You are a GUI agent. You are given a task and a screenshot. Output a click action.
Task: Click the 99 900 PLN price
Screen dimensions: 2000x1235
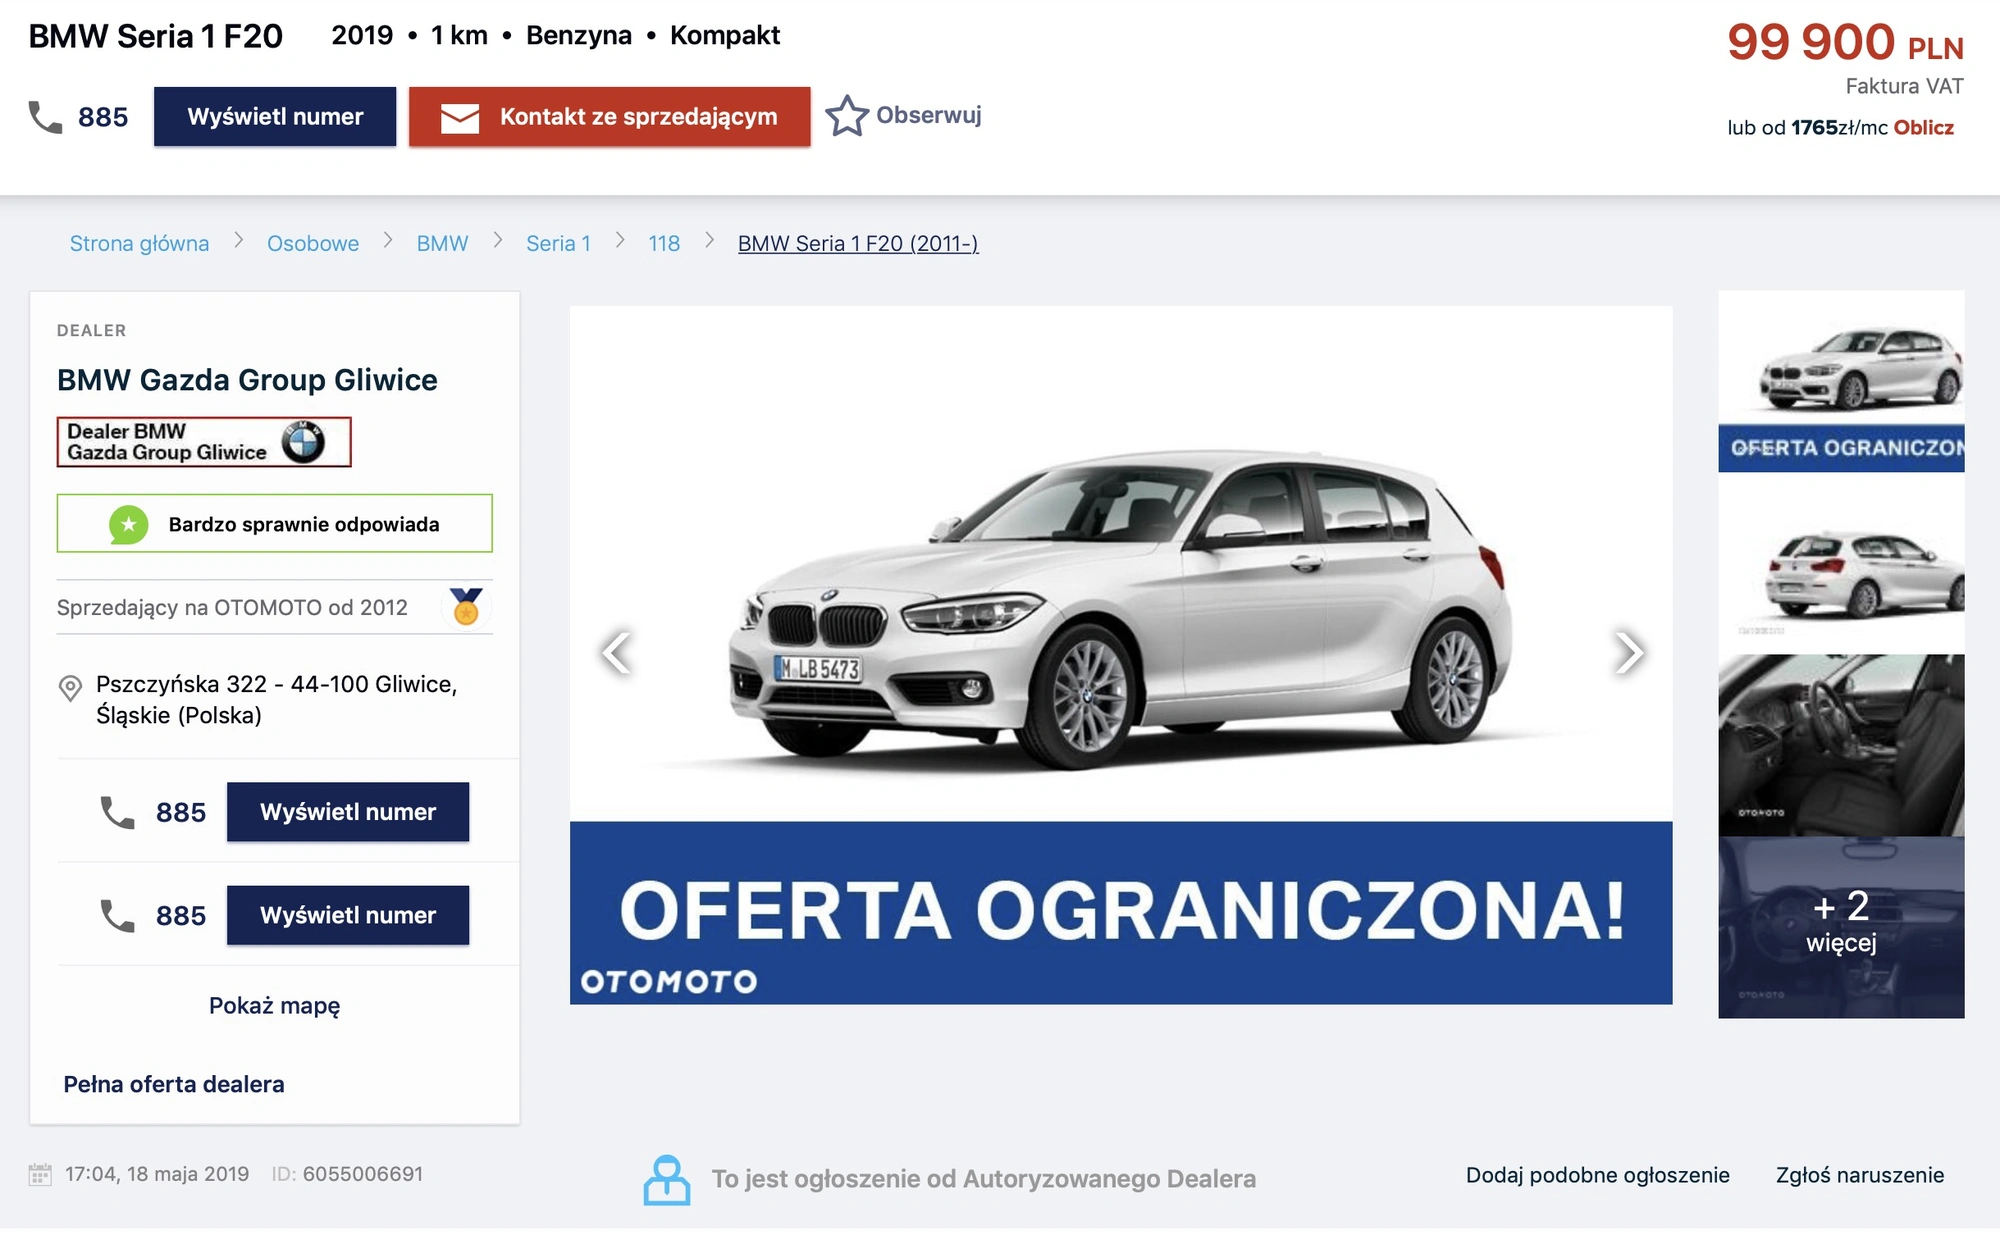[x=1845, y=42]
